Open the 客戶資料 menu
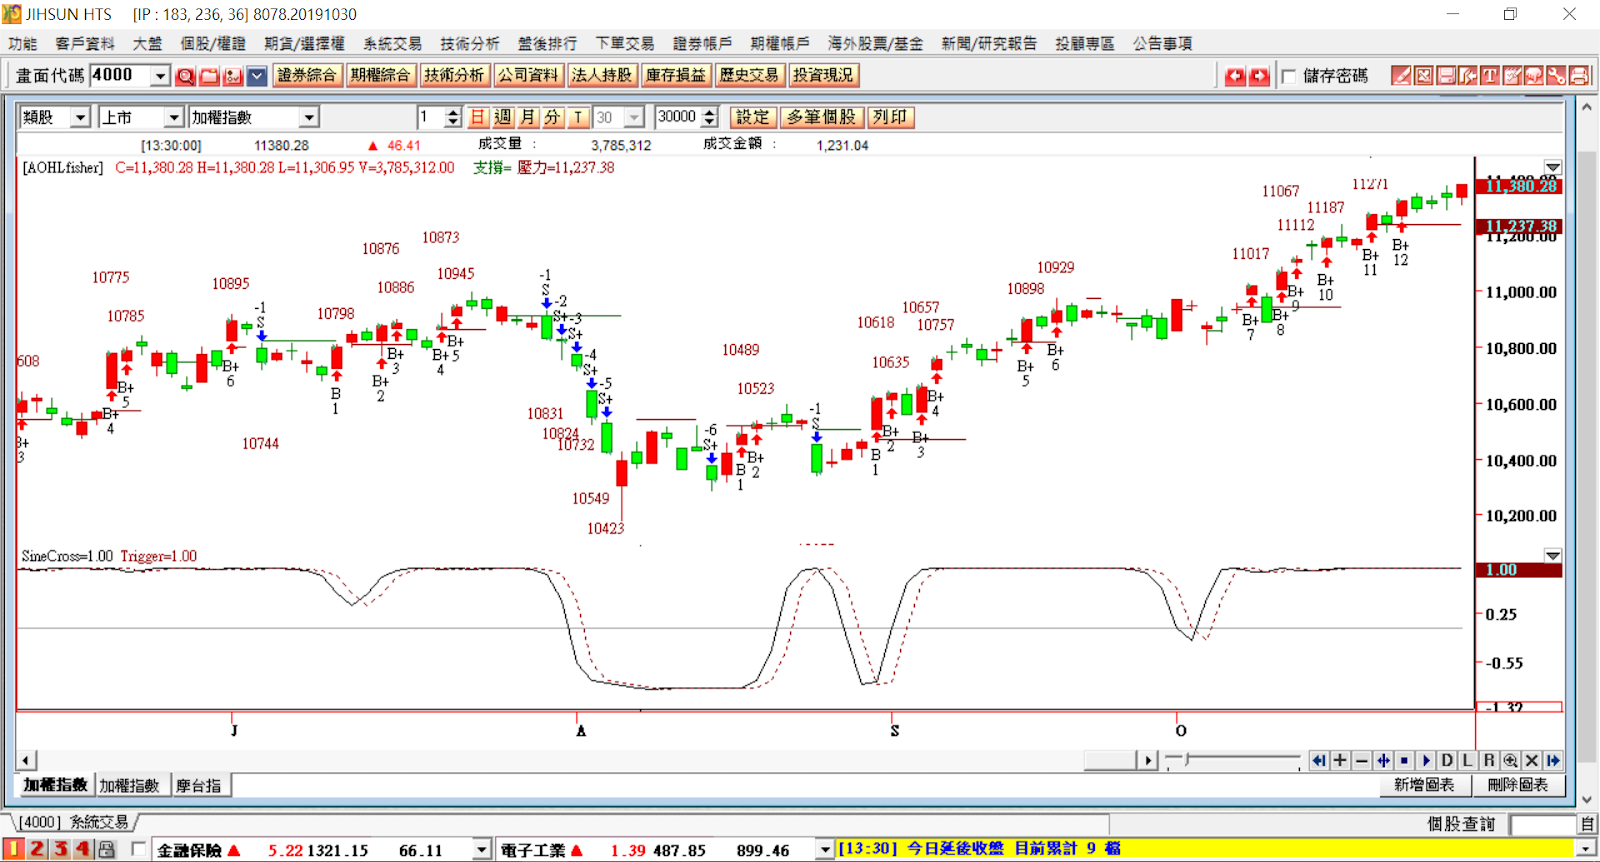 tap(85, 43)
